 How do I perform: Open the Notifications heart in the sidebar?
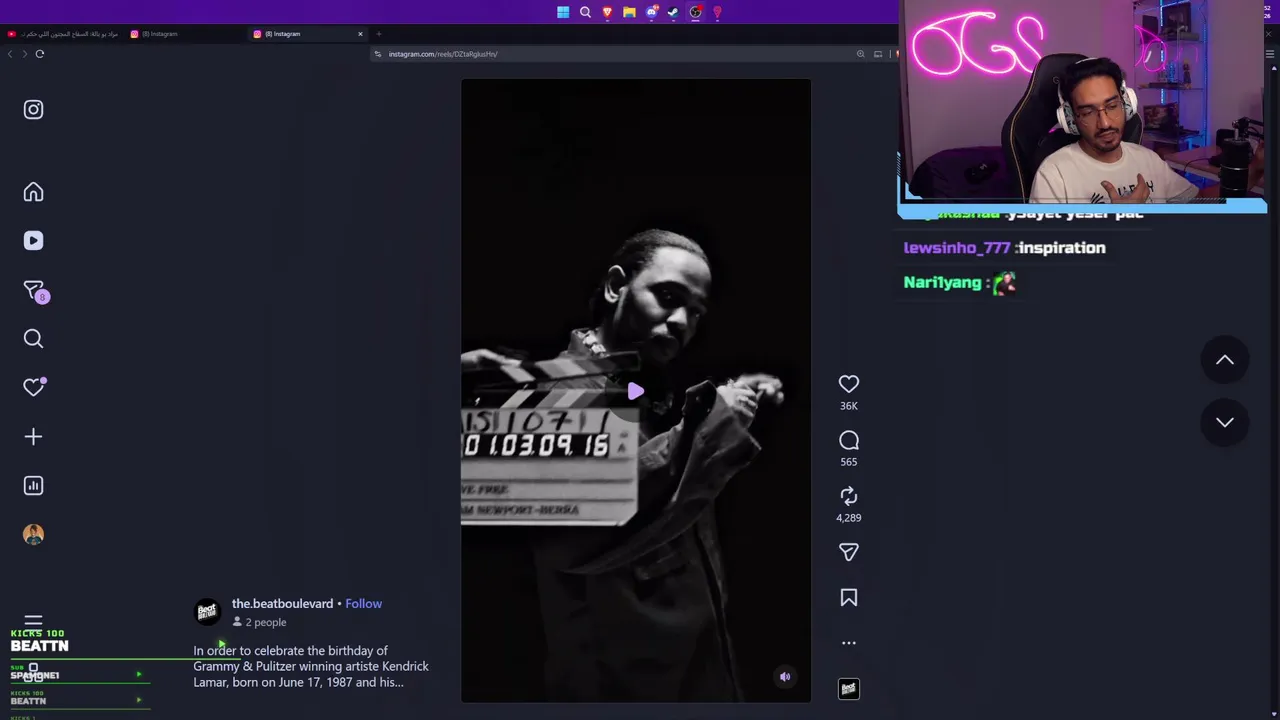(34, 387)
